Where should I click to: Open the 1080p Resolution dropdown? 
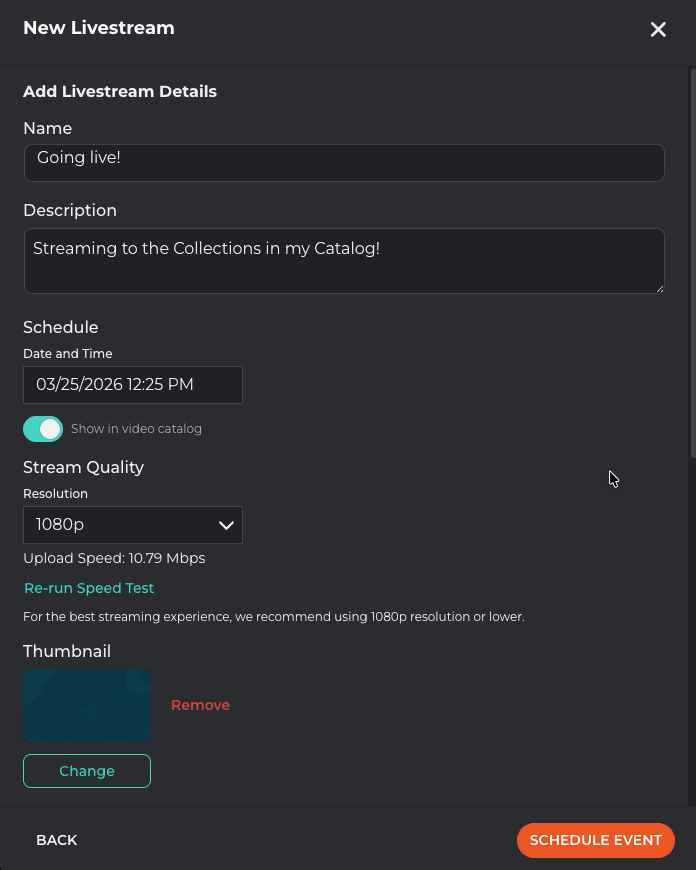point(132,525)
